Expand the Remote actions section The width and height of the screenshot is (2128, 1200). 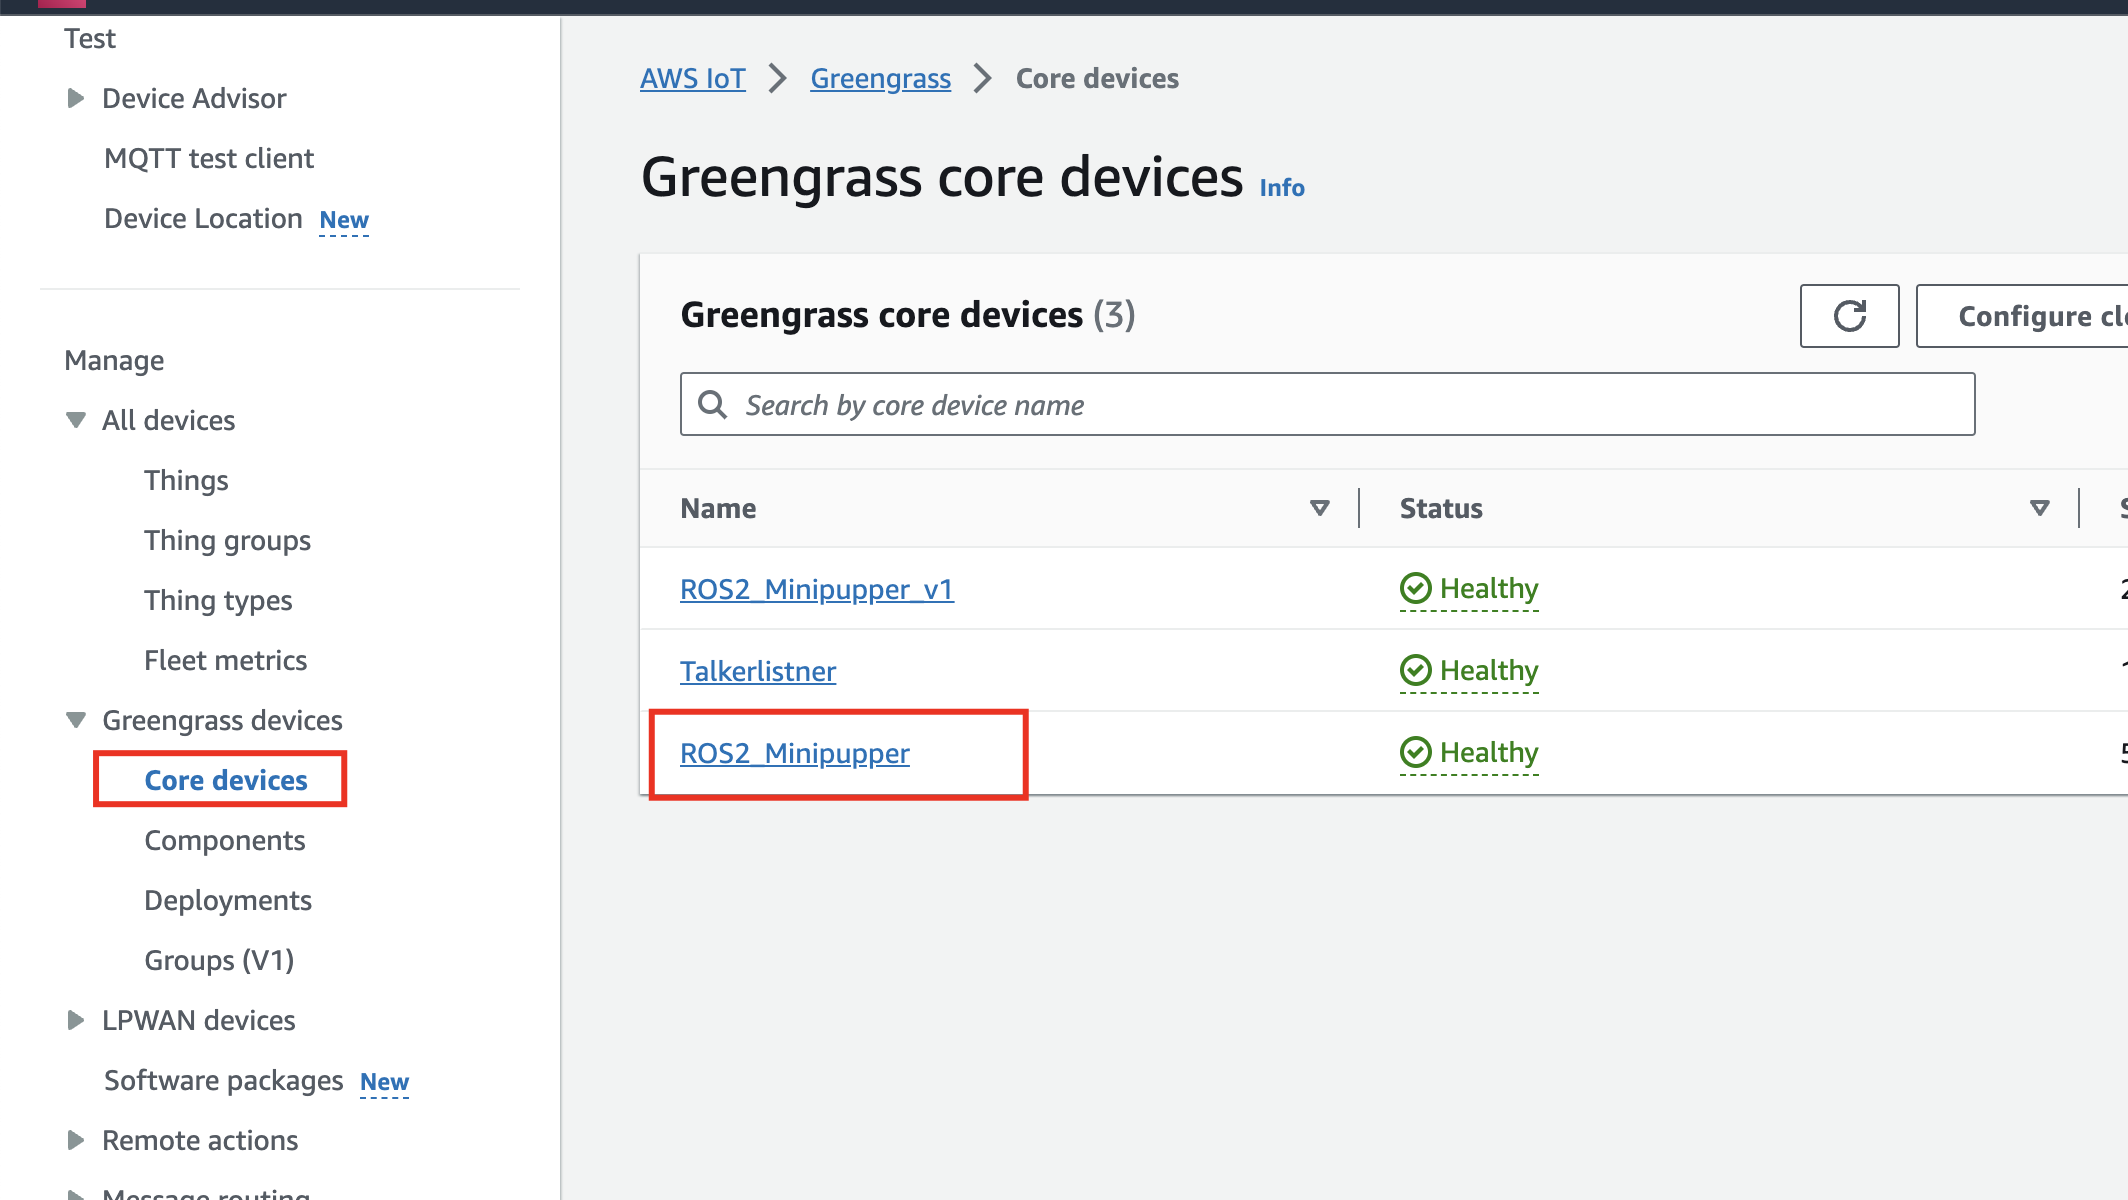point(75,1140)
